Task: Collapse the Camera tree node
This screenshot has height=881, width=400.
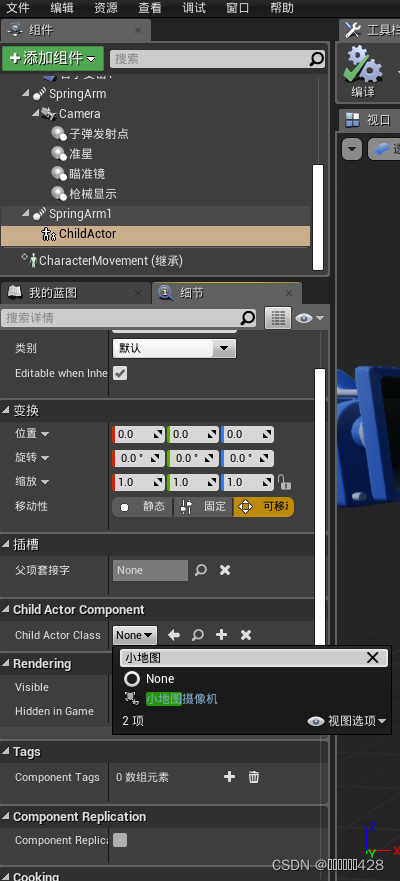Action: (35, 113)
